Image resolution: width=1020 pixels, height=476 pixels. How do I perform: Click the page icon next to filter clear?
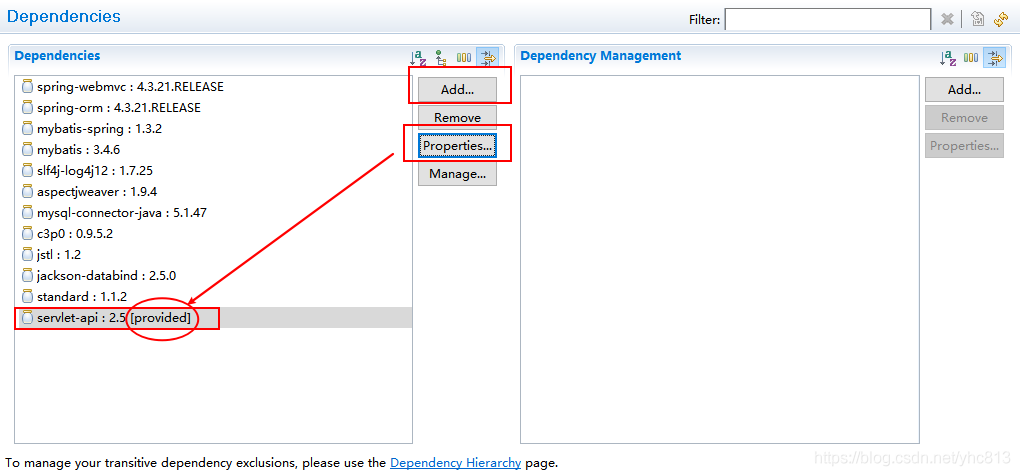coord(978,19)
